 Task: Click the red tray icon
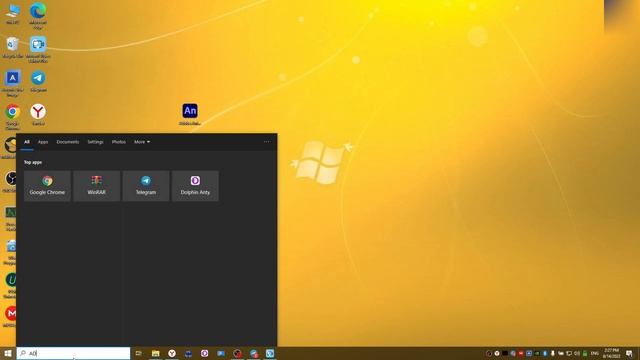click(521, 353)
